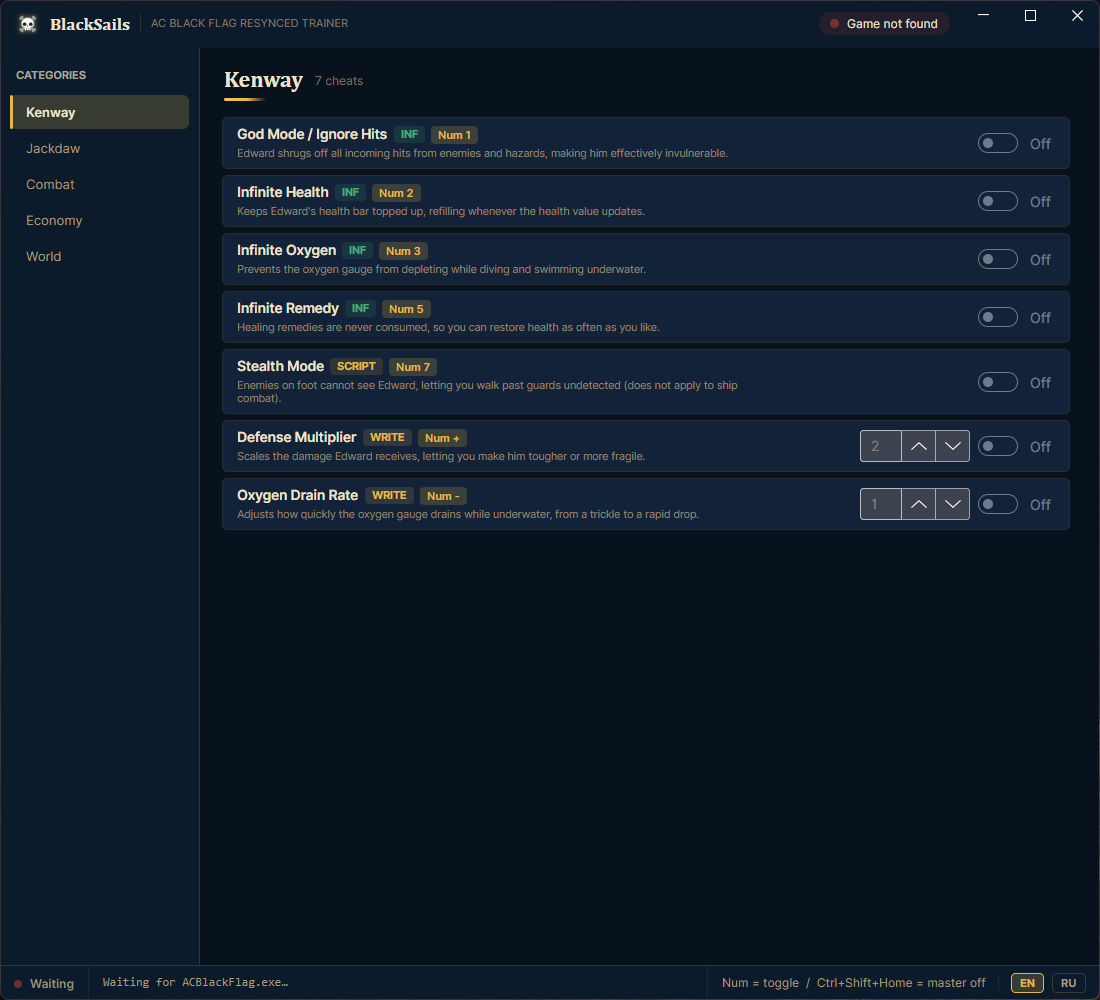The height and width of the screenshot is (1000, 1100).
Task: Increase Defense Multiplier with up arrow
Action: coord(918,446)
